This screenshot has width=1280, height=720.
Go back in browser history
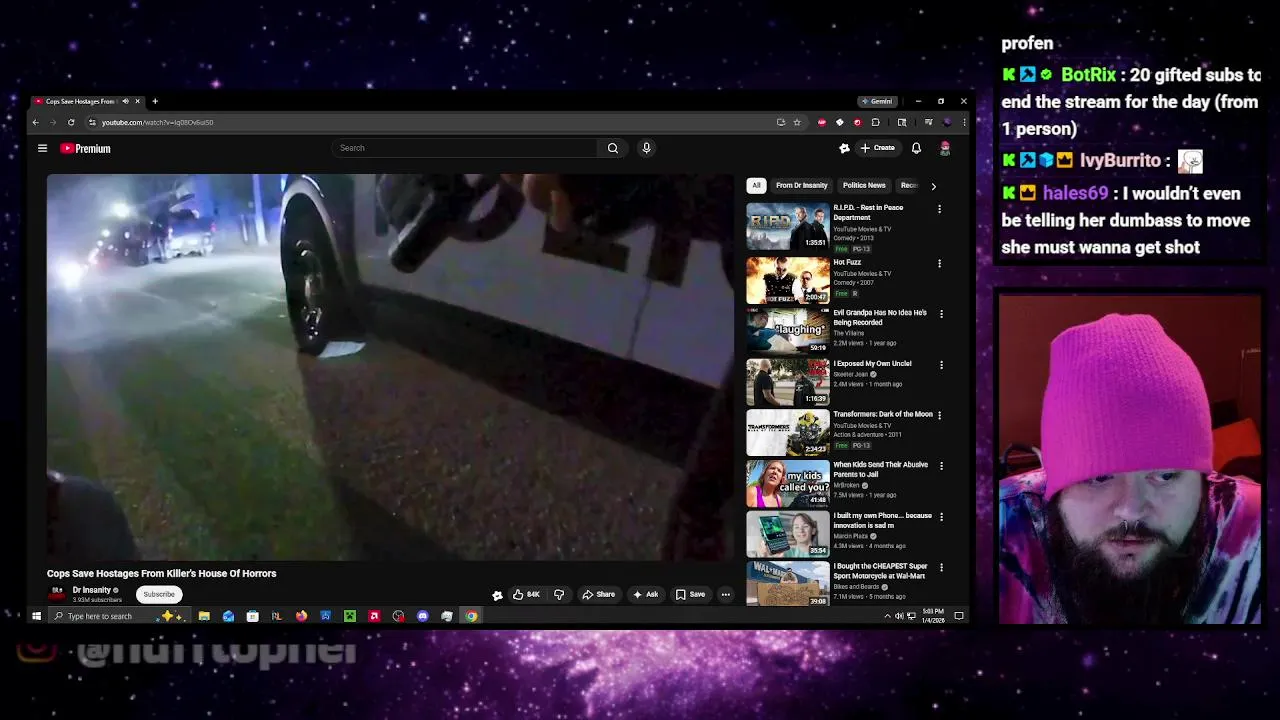point(35,122)
